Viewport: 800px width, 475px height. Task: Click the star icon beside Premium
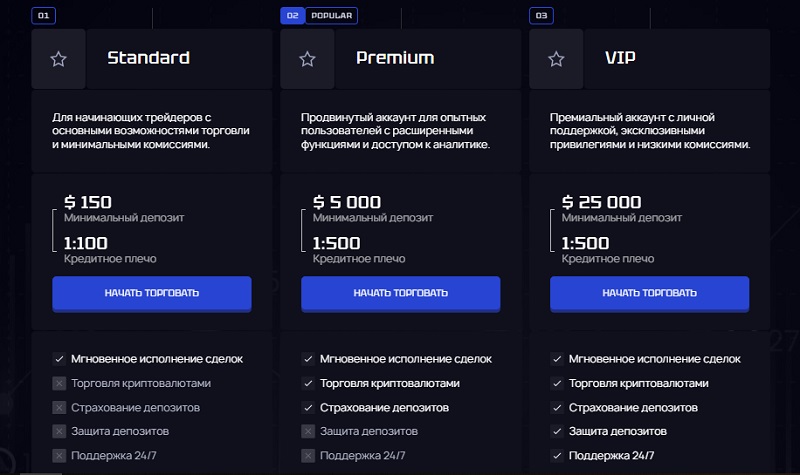[x=307, y=59]
